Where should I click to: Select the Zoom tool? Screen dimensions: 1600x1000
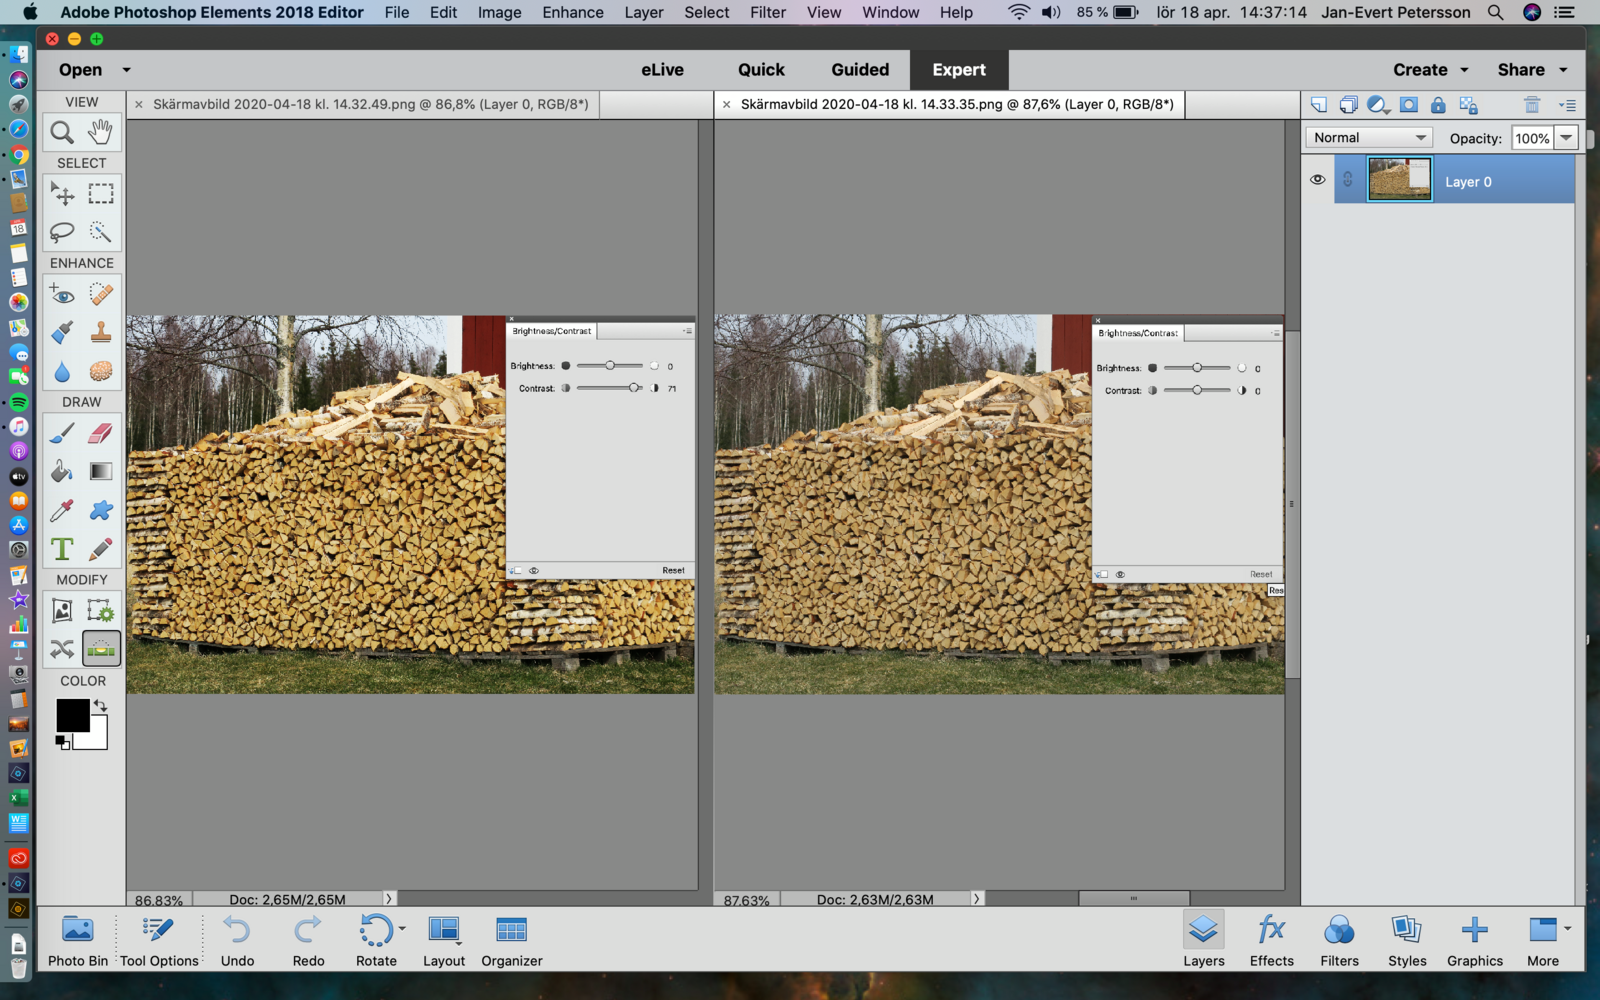coord(62,132)
